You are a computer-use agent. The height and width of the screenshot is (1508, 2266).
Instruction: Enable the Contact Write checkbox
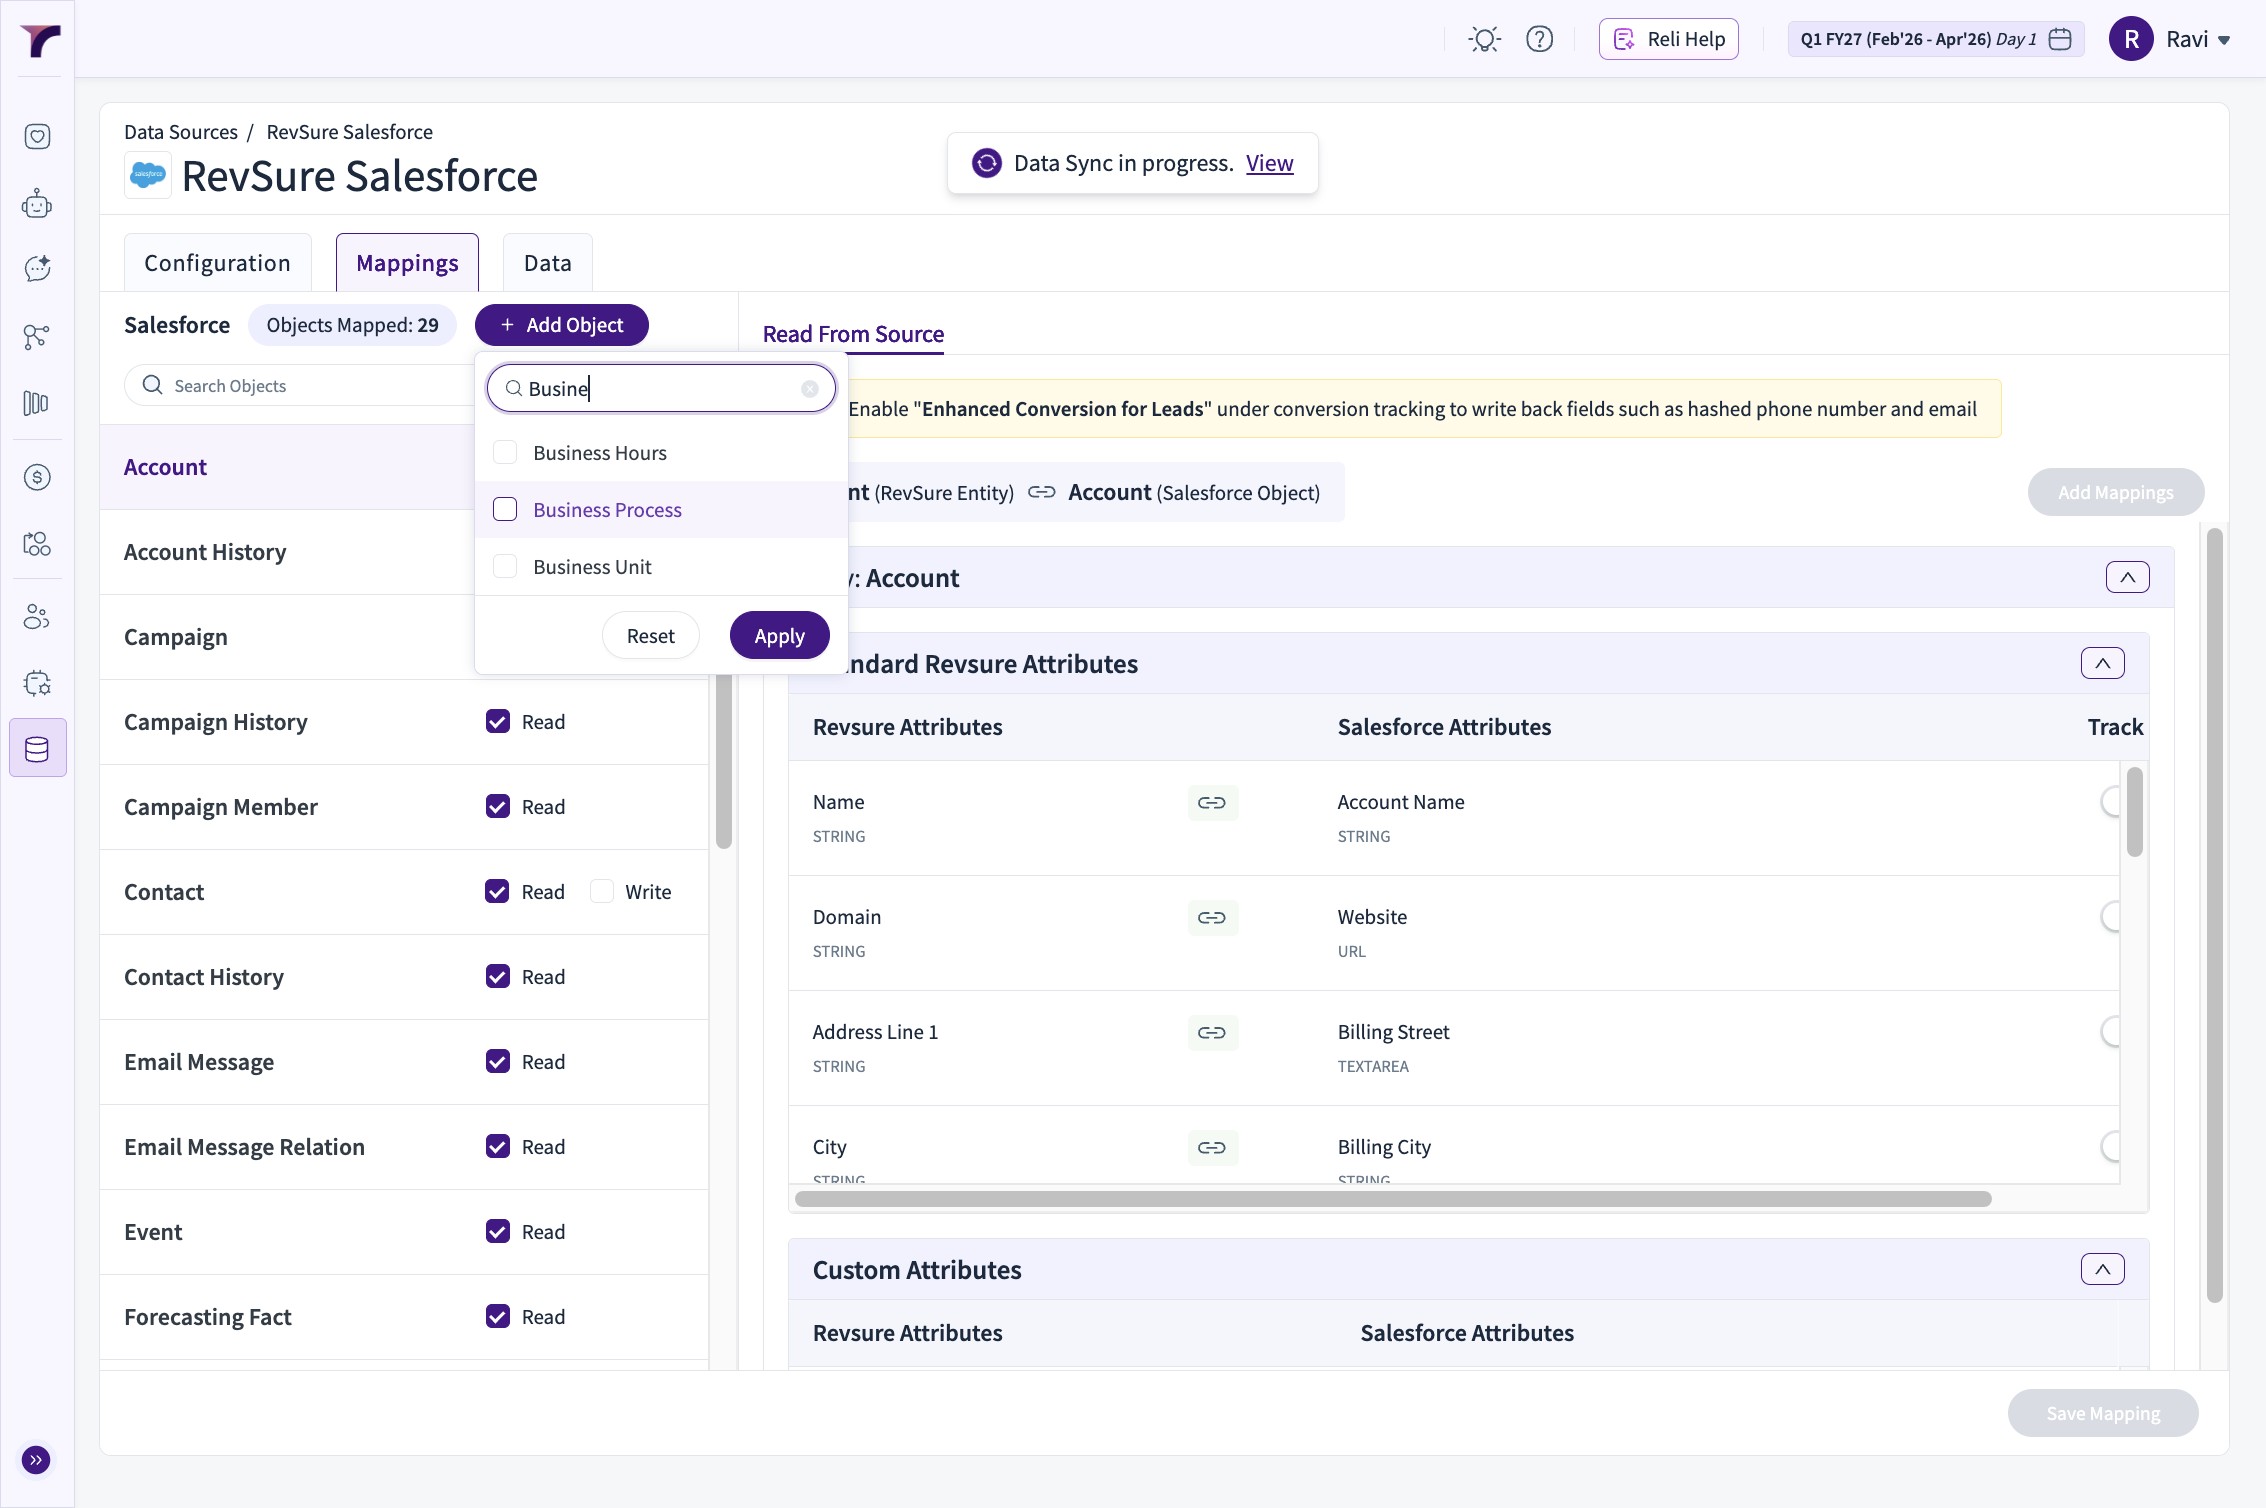coord(602,892)
